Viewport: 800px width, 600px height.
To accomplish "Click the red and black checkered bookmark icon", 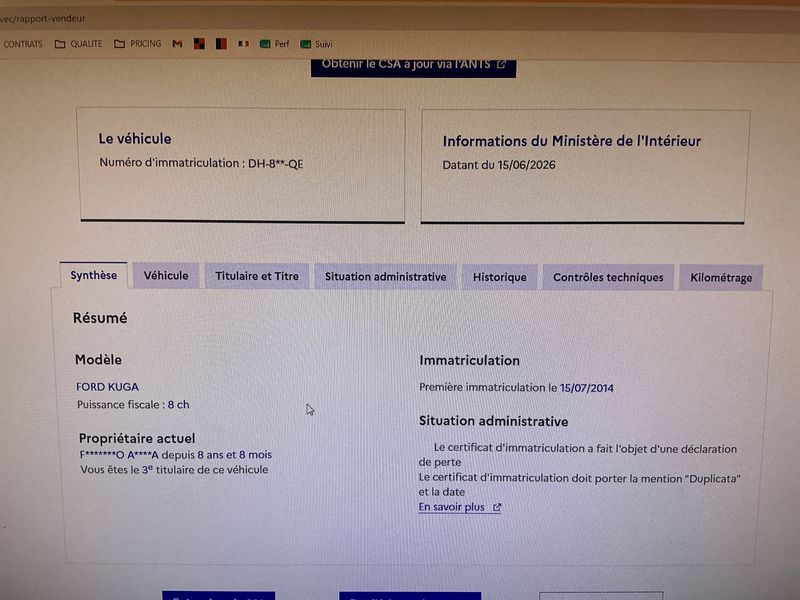I will point(199,44).
